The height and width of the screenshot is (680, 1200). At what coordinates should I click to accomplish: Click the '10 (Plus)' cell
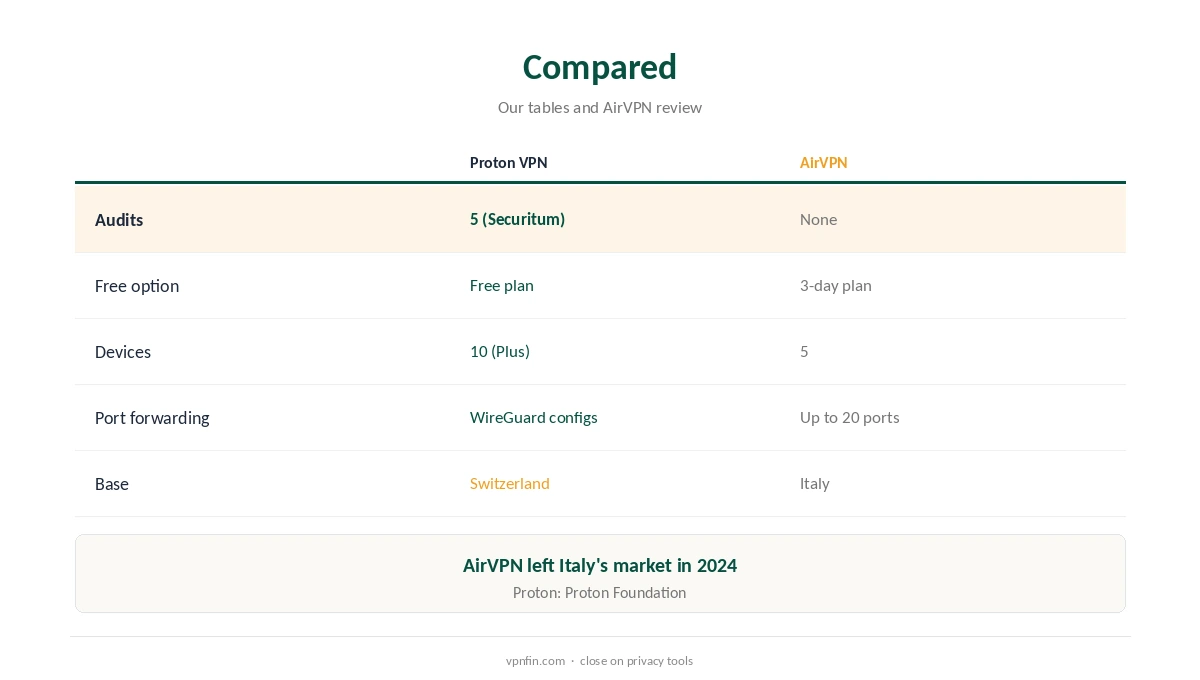click(x=500, y=351)
